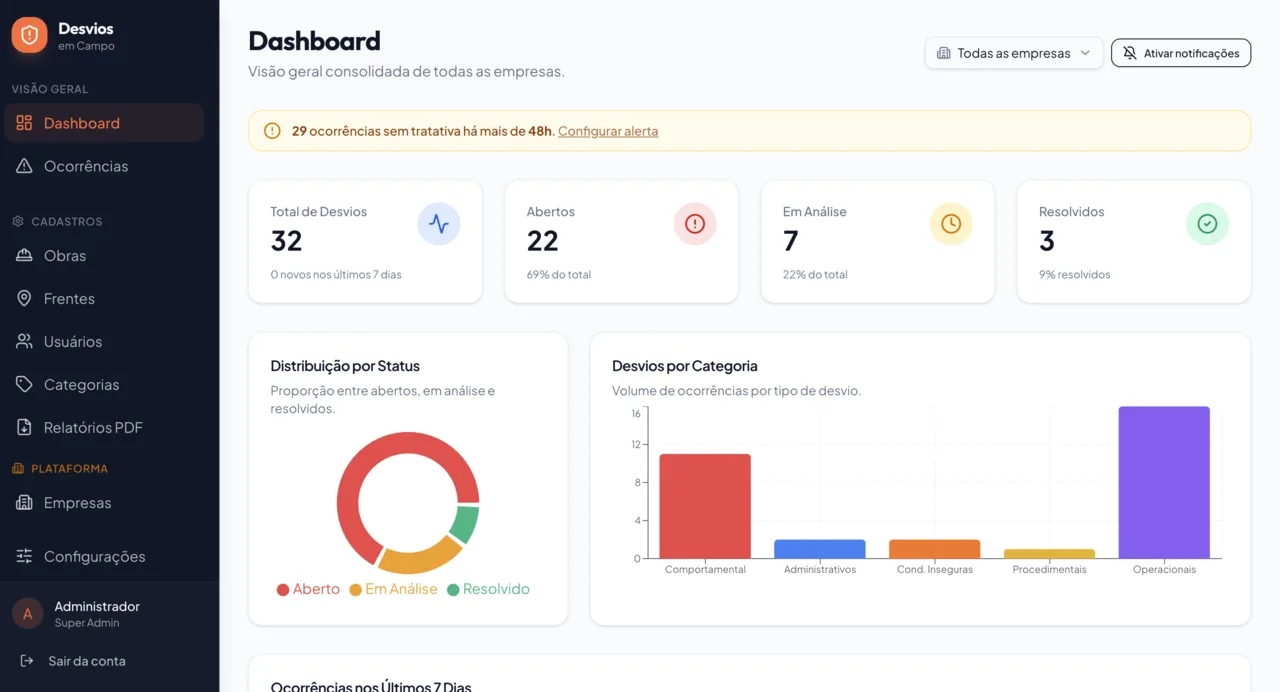Click the Operacionais axis label
Screen dimensions: 1280x692
[x=1164, y=569]
